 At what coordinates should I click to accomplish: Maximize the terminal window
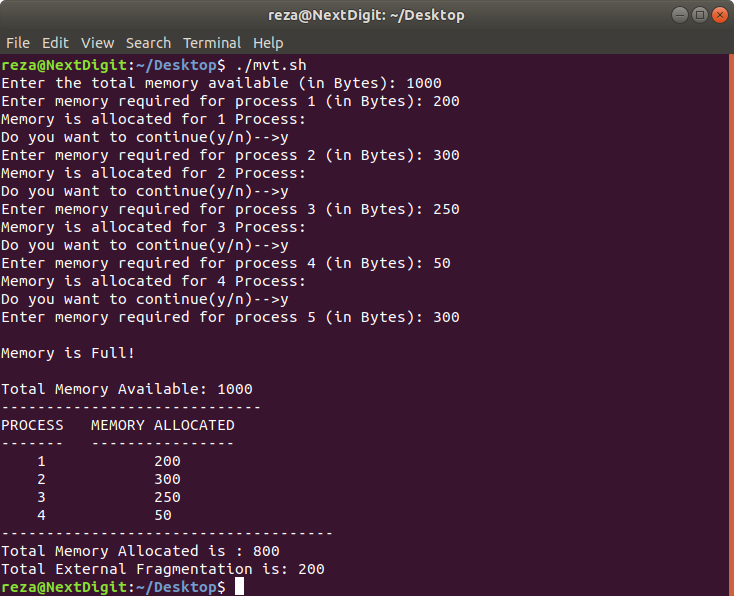point(700,15)
